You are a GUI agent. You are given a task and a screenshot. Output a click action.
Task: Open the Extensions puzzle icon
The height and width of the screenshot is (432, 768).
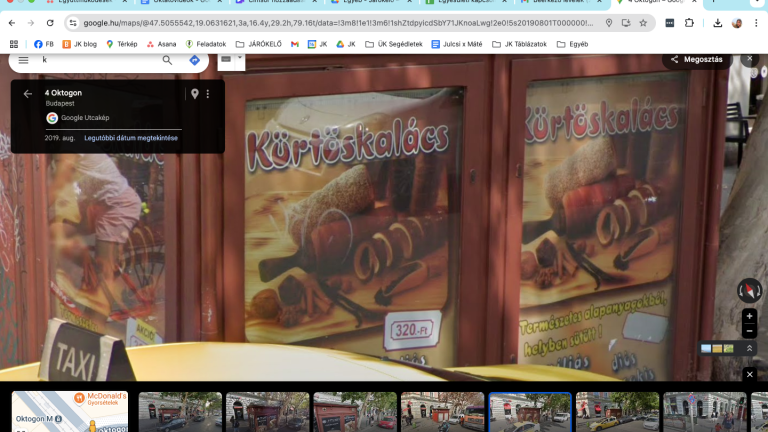689,23
